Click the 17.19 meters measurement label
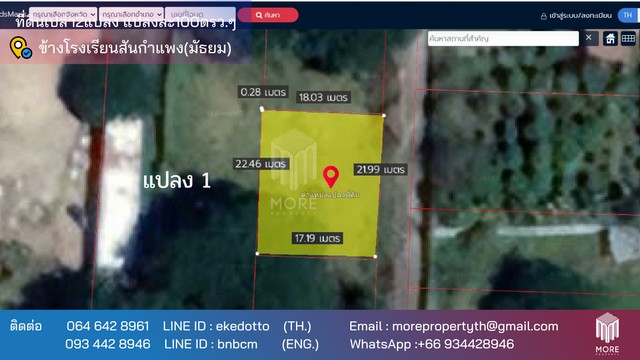The height and width of the screenshot is (360, 640). 317,238
